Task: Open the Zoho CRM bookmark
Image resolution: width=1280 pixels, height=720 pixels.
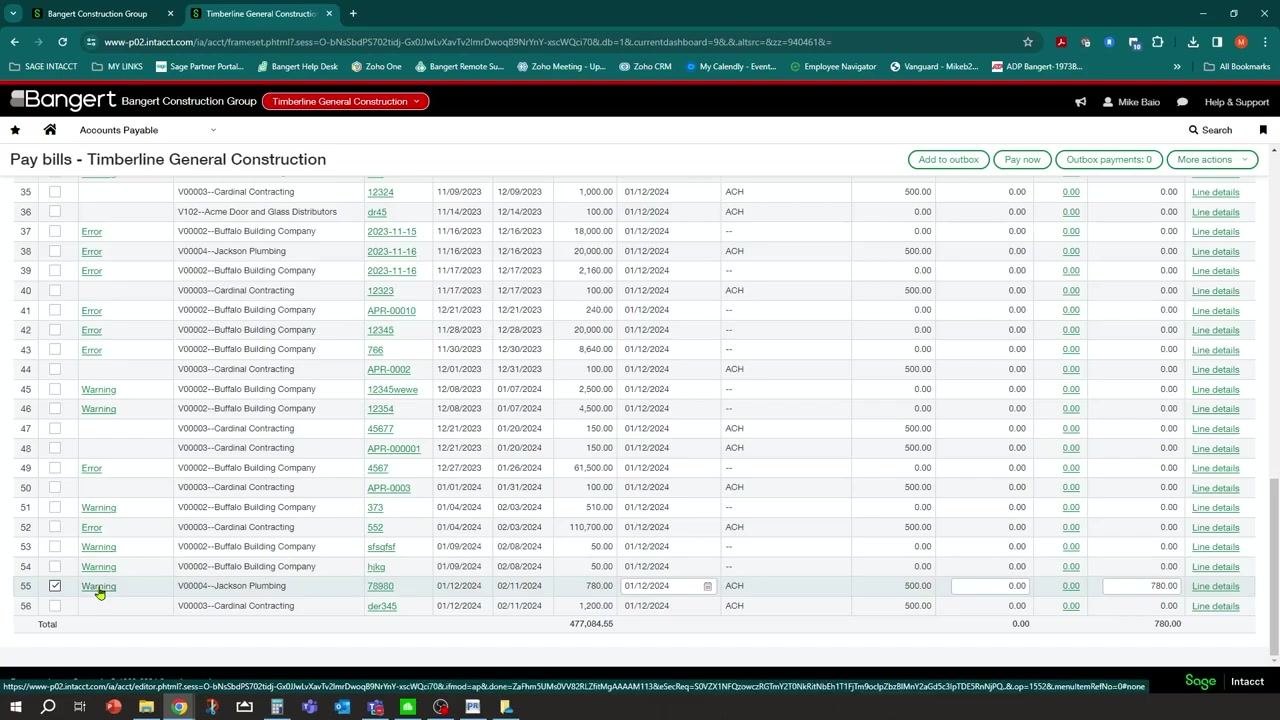Action: tap(645, 67)
